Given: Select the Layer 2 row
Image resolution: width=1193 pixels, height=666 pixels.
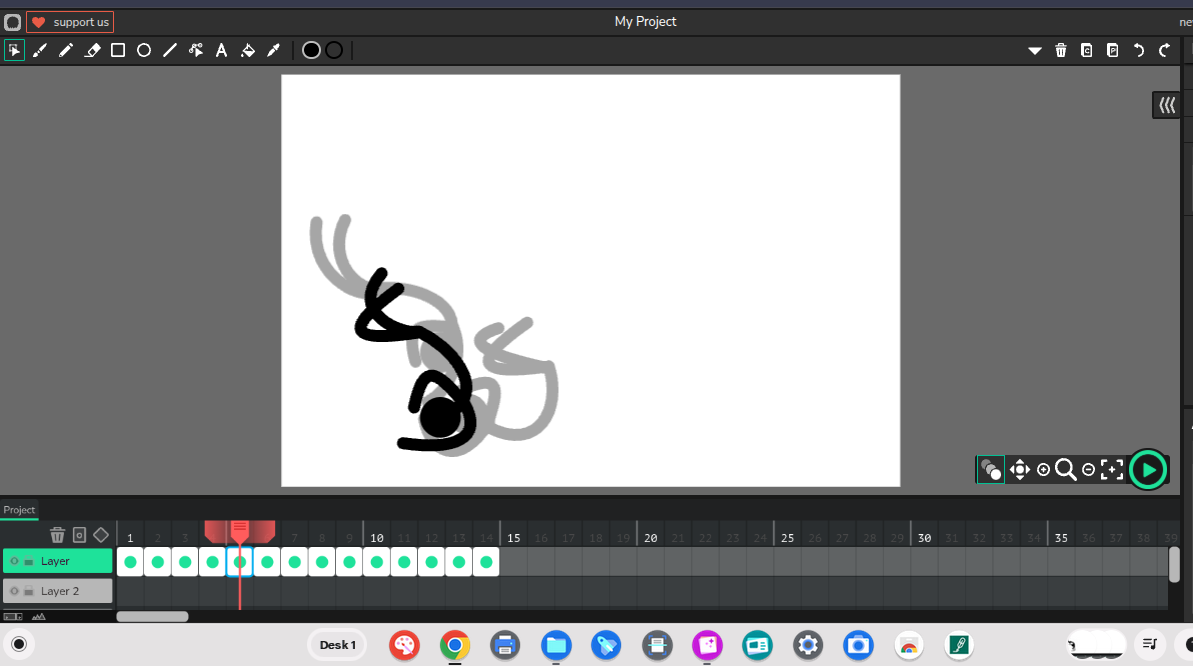Looking at the screenshot, I should pyautogui.click(x=68, y=591).
